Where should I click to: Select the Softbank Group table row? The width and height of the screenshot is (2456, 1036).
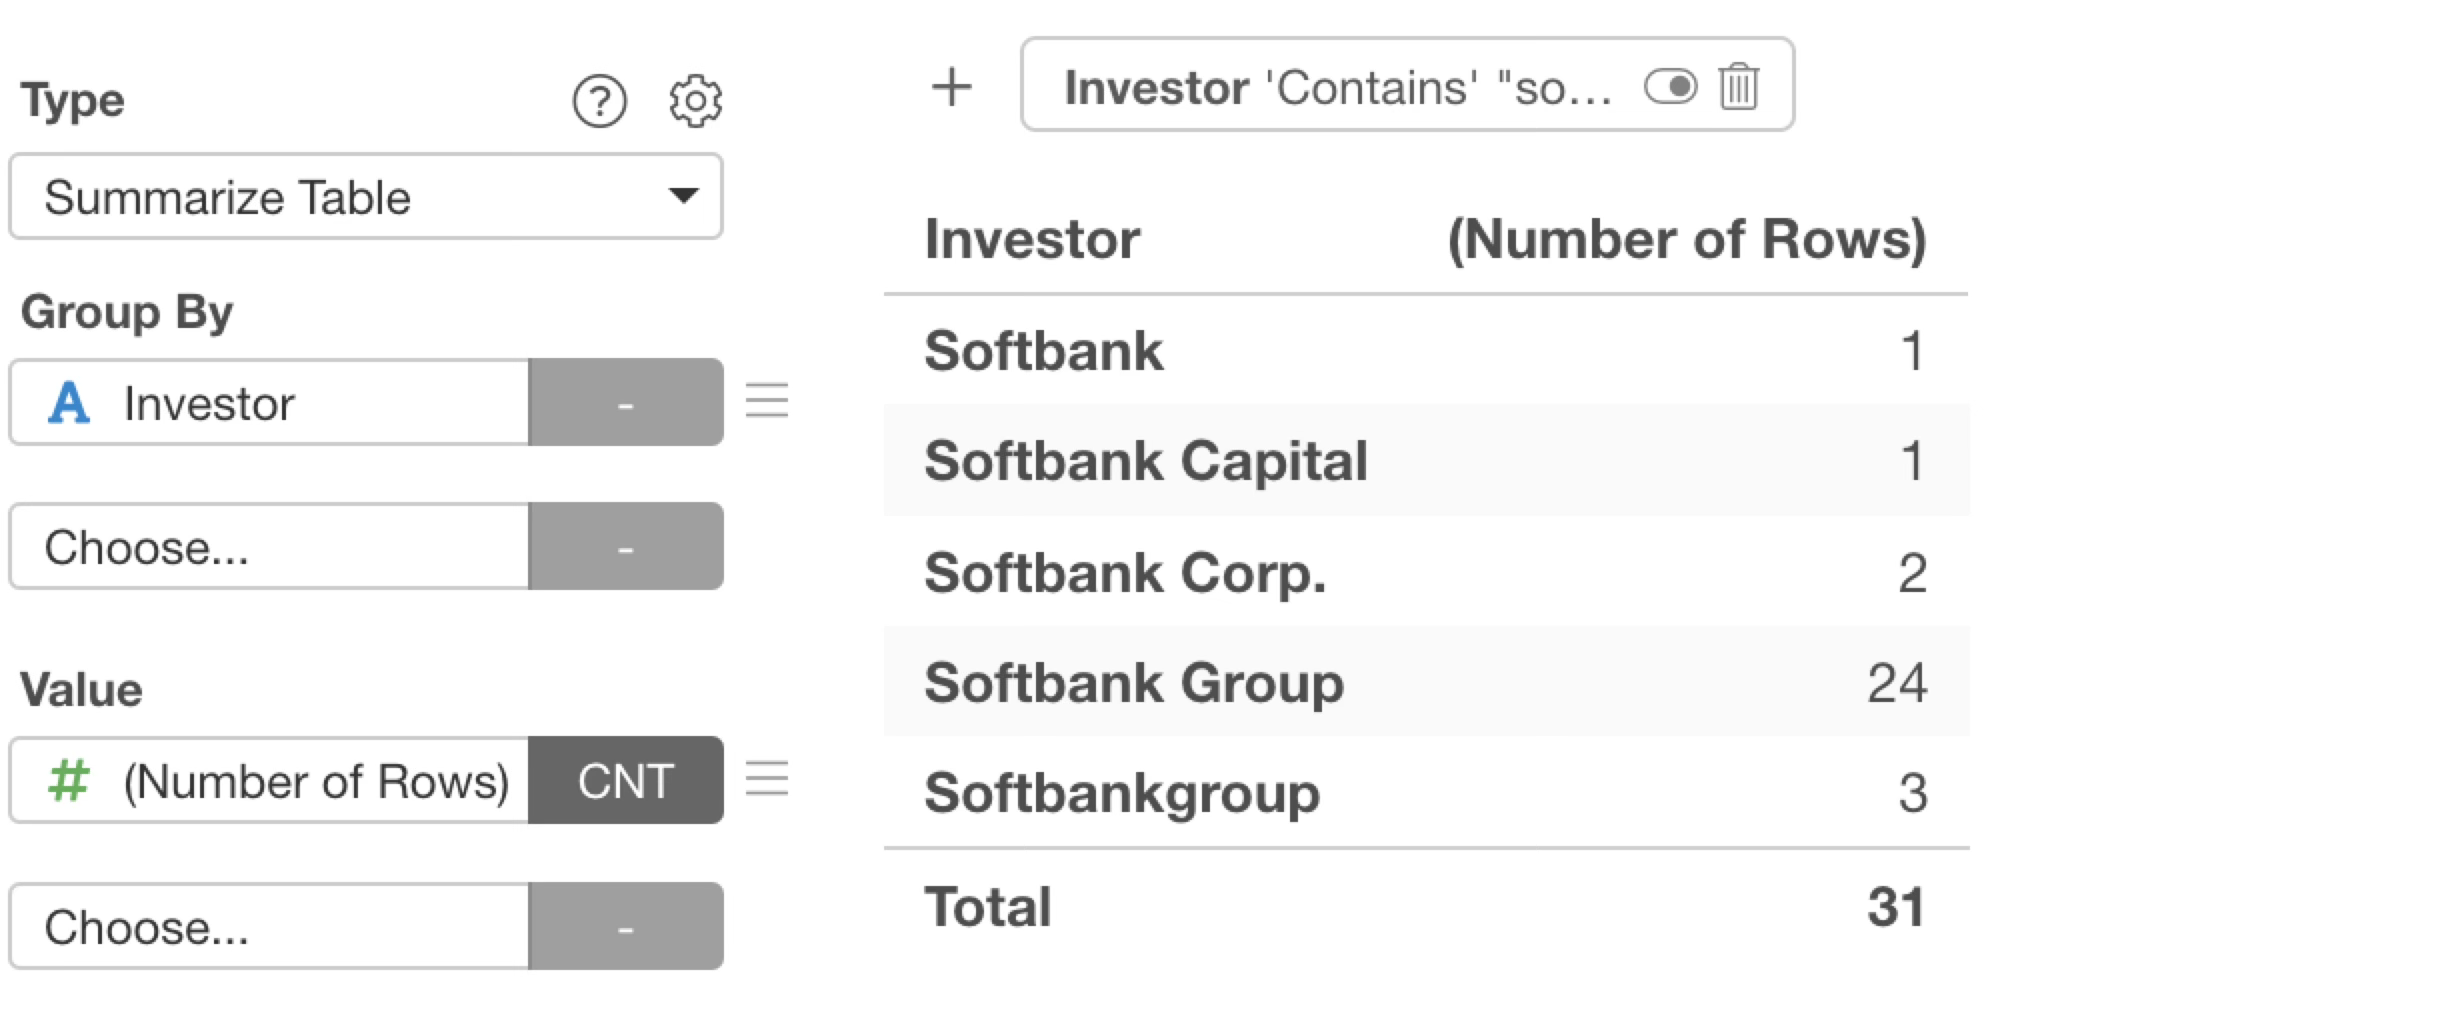click(x=1425, y=683)
